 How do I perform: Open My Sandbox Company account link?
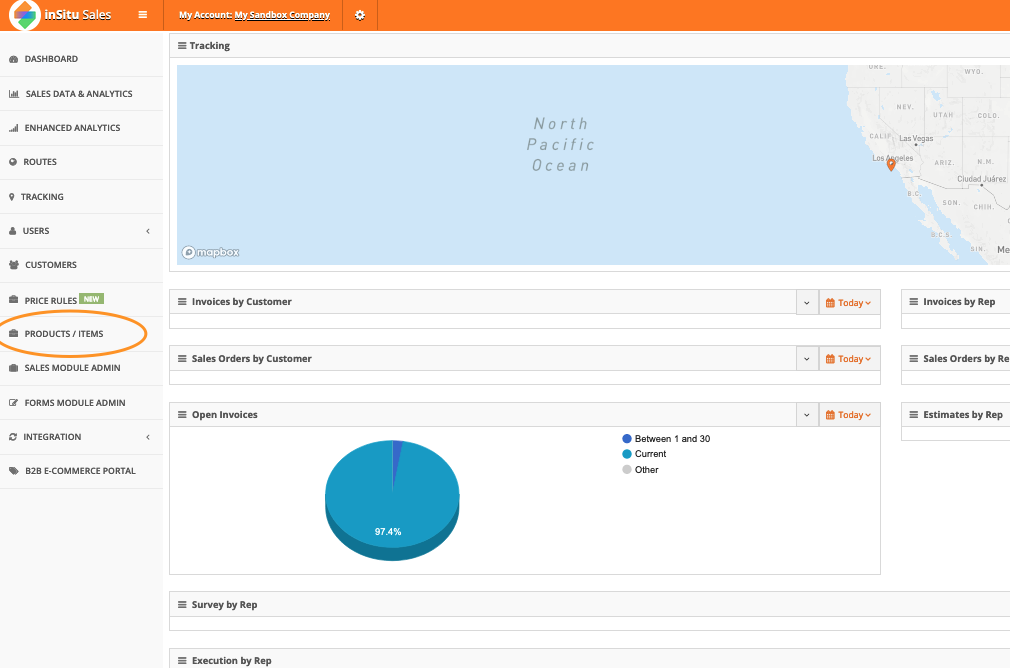tap(282, 15)
